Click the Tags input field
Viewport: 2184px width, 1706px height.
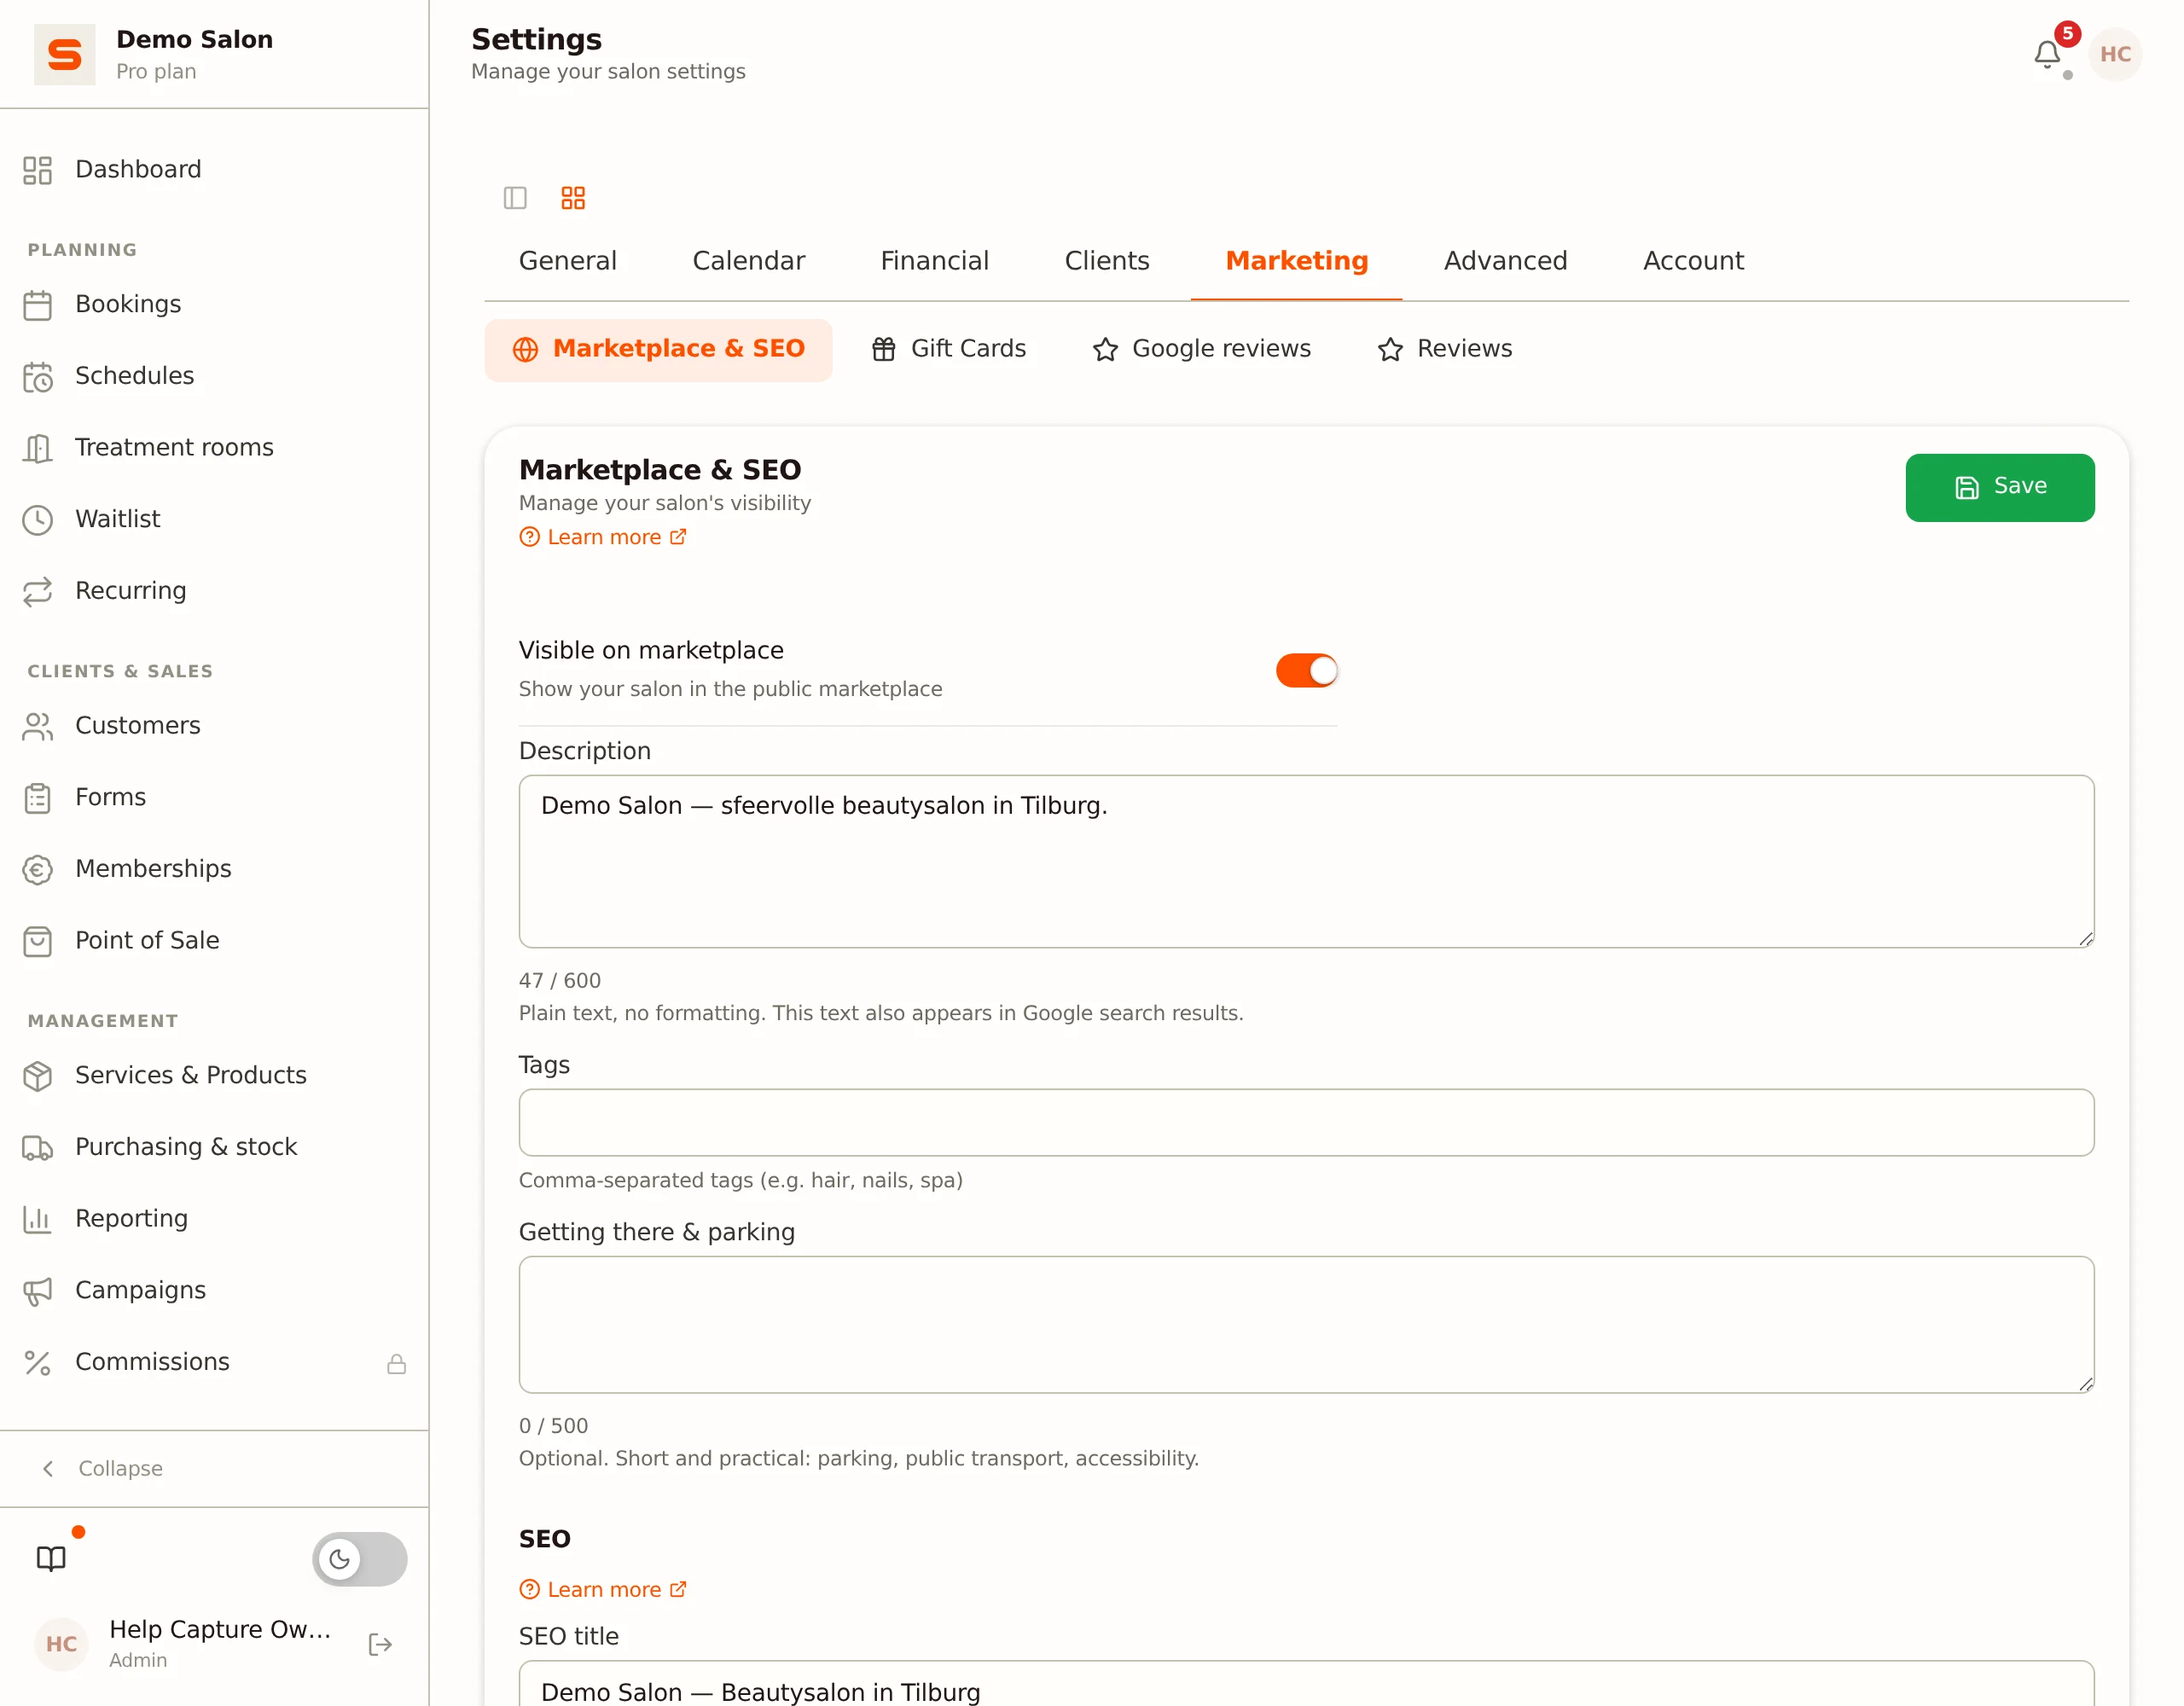(x=1306, y=1122)
